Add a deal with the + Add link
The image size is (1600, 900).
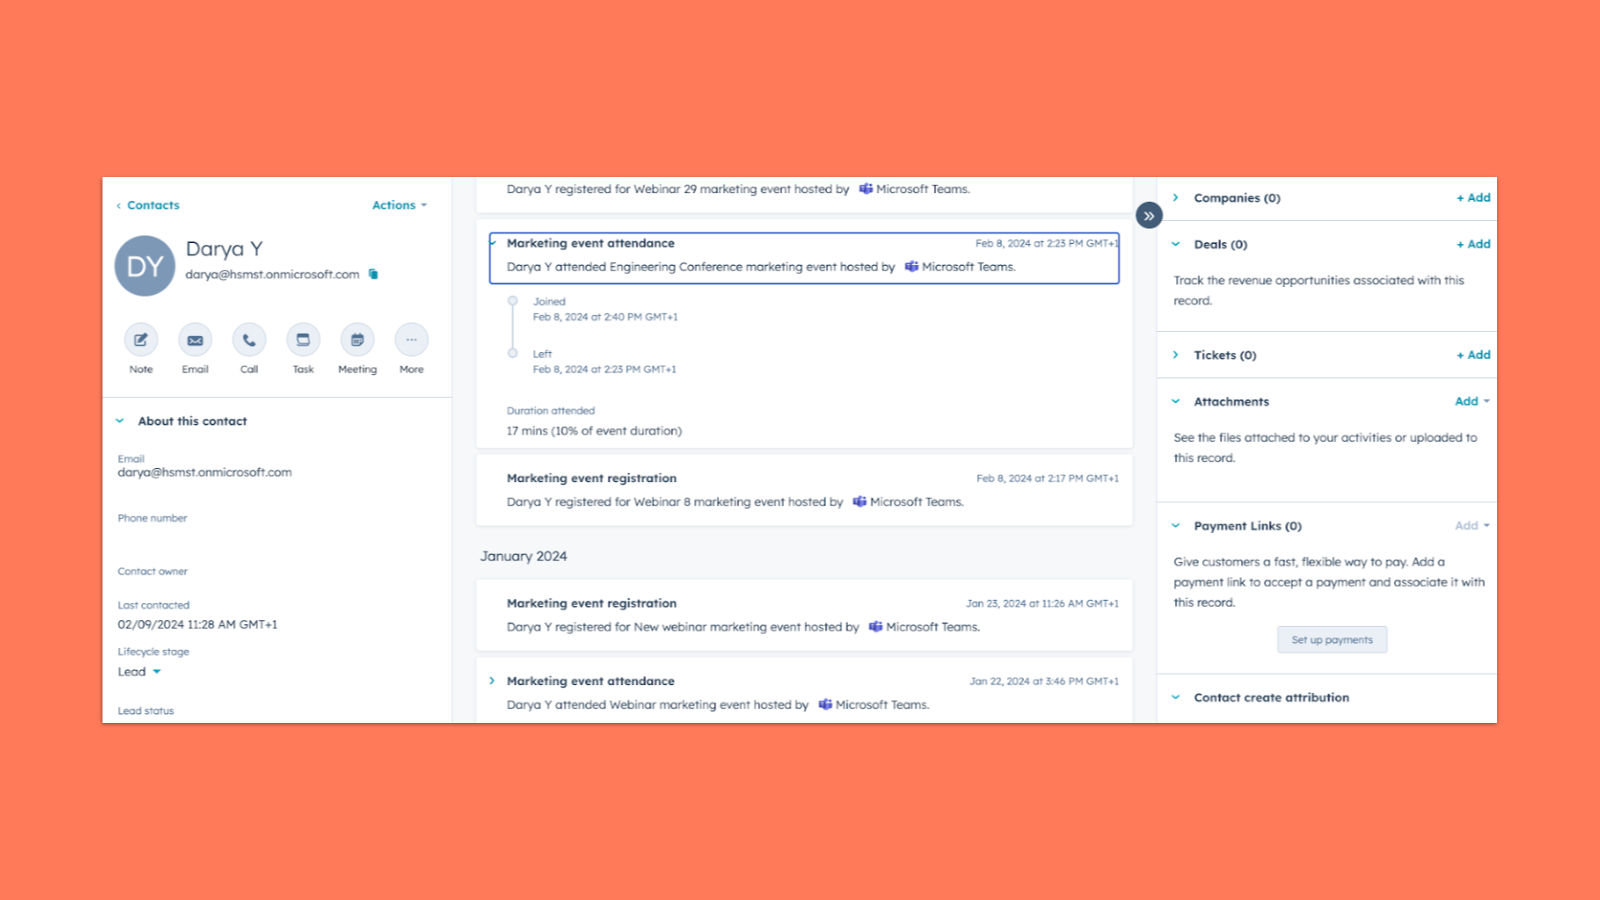1473,243
